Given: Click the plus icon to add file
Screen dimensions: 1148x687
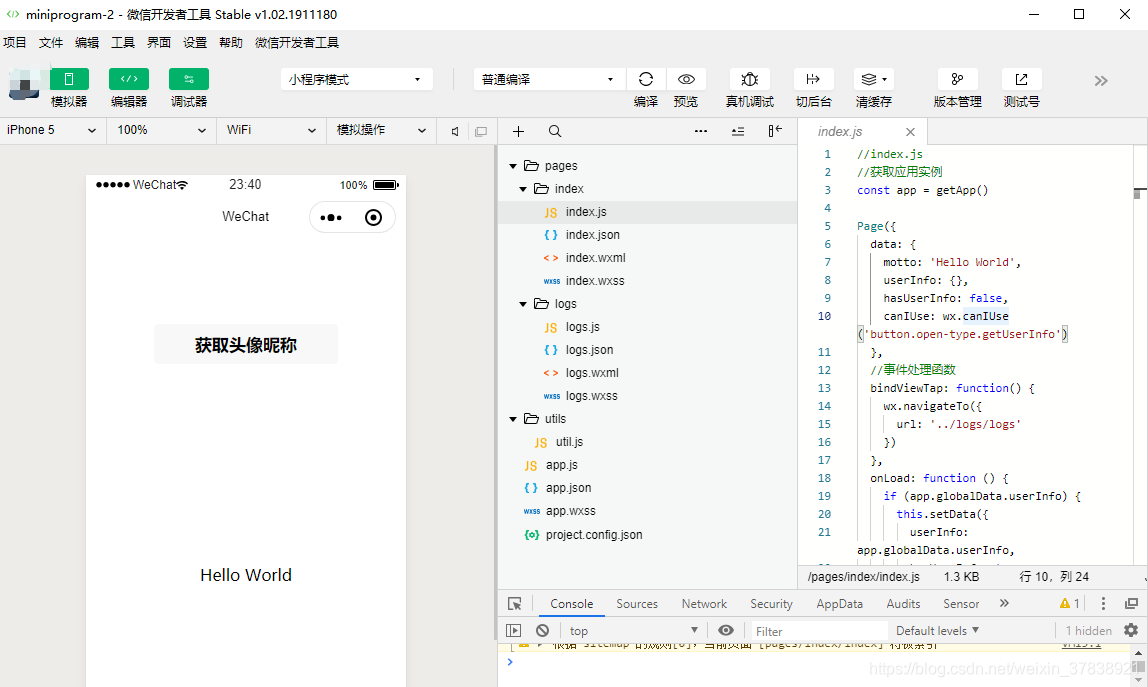Looking at the screenshot, I should [518, 131].
